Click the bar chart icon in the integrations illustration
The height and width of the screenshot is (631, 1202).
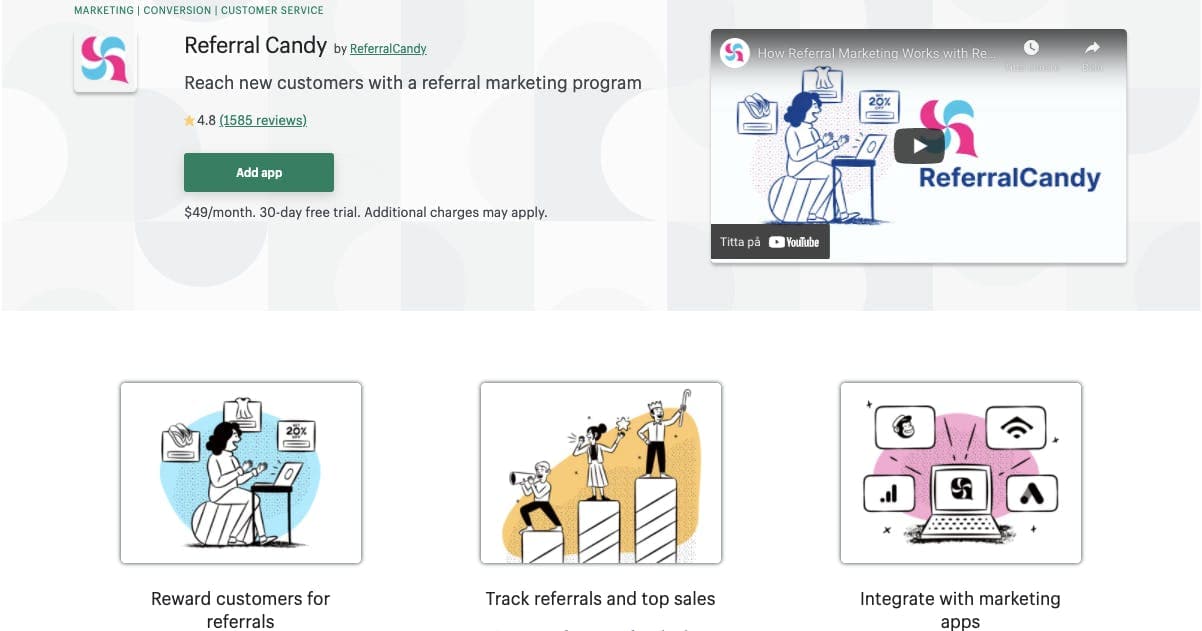[x=890, y=492]
